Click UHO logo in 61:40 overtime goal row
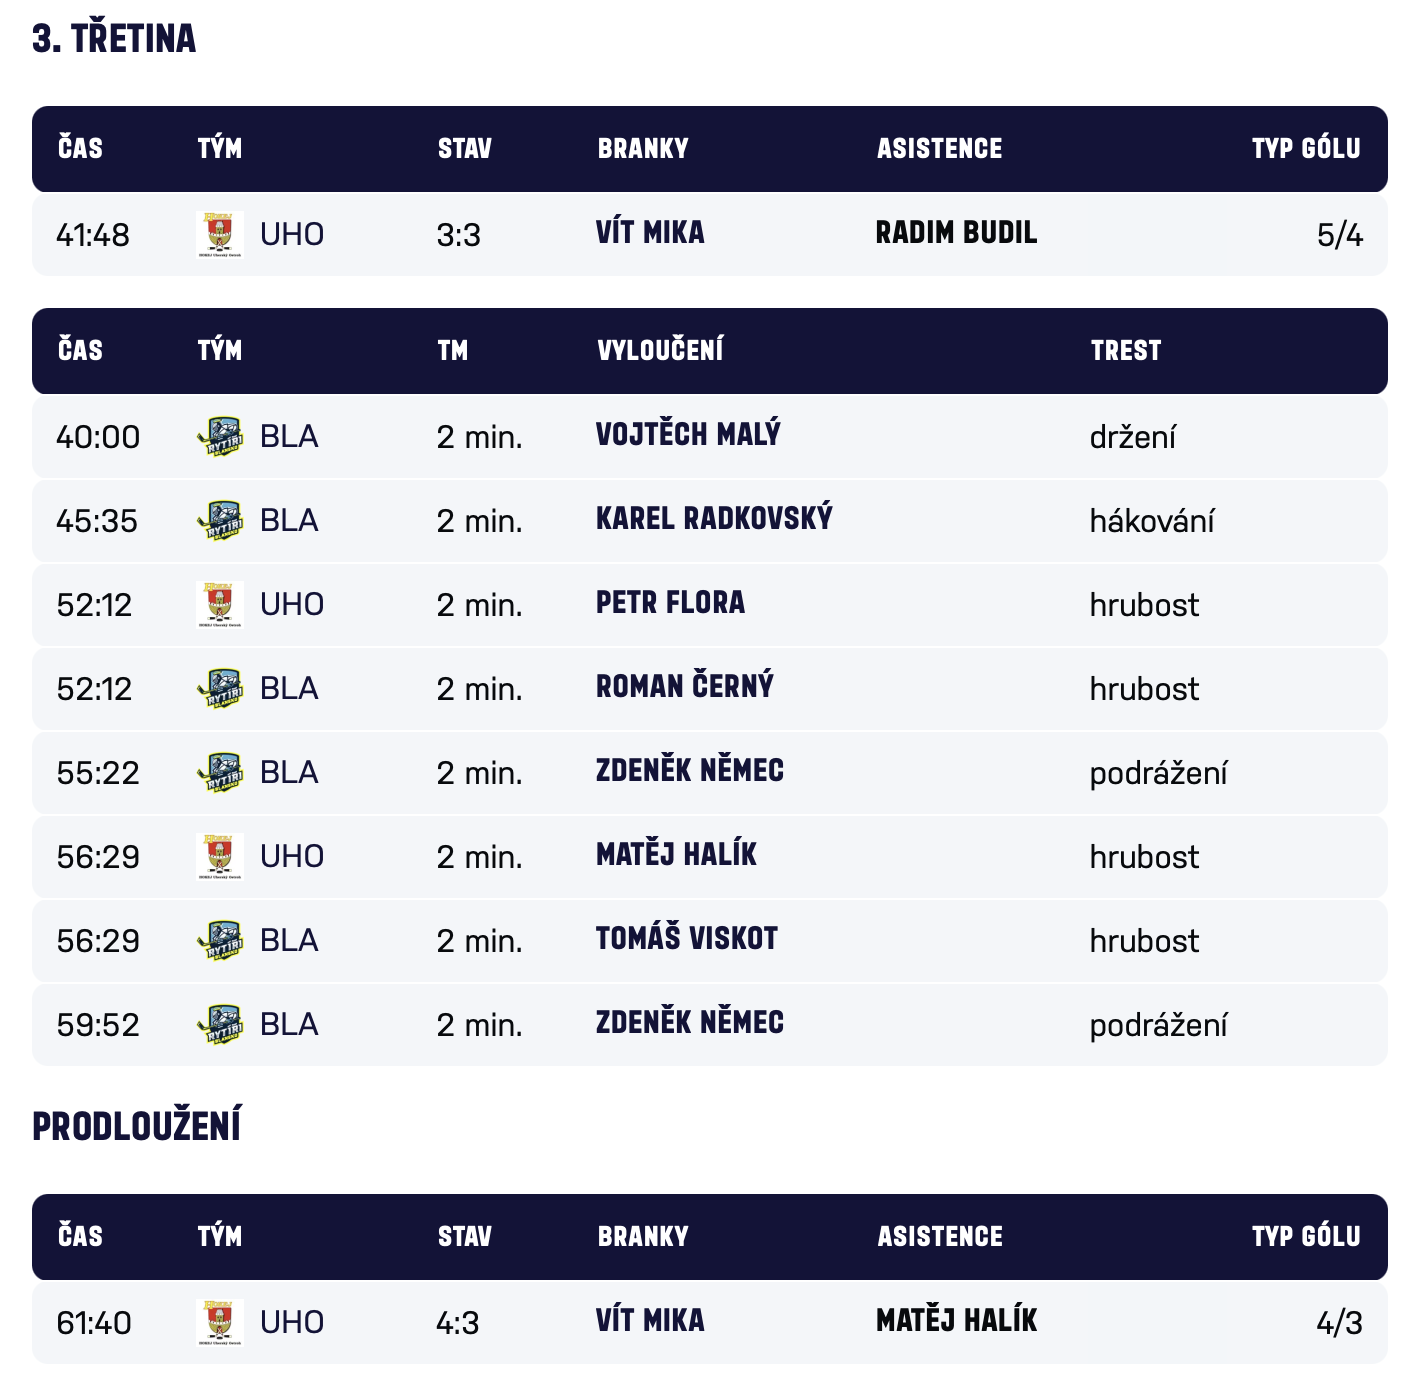 [220, 1323]
